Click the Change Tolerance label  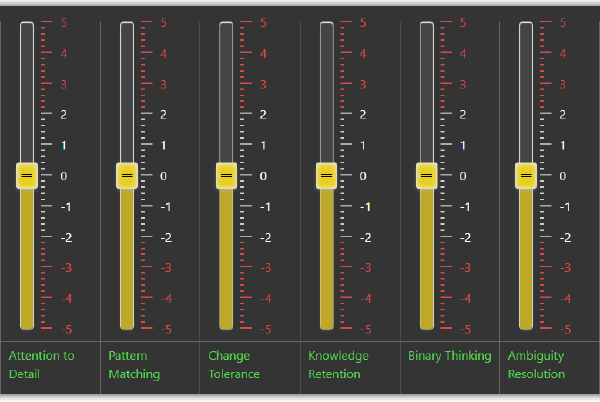[x=233, y=364]
